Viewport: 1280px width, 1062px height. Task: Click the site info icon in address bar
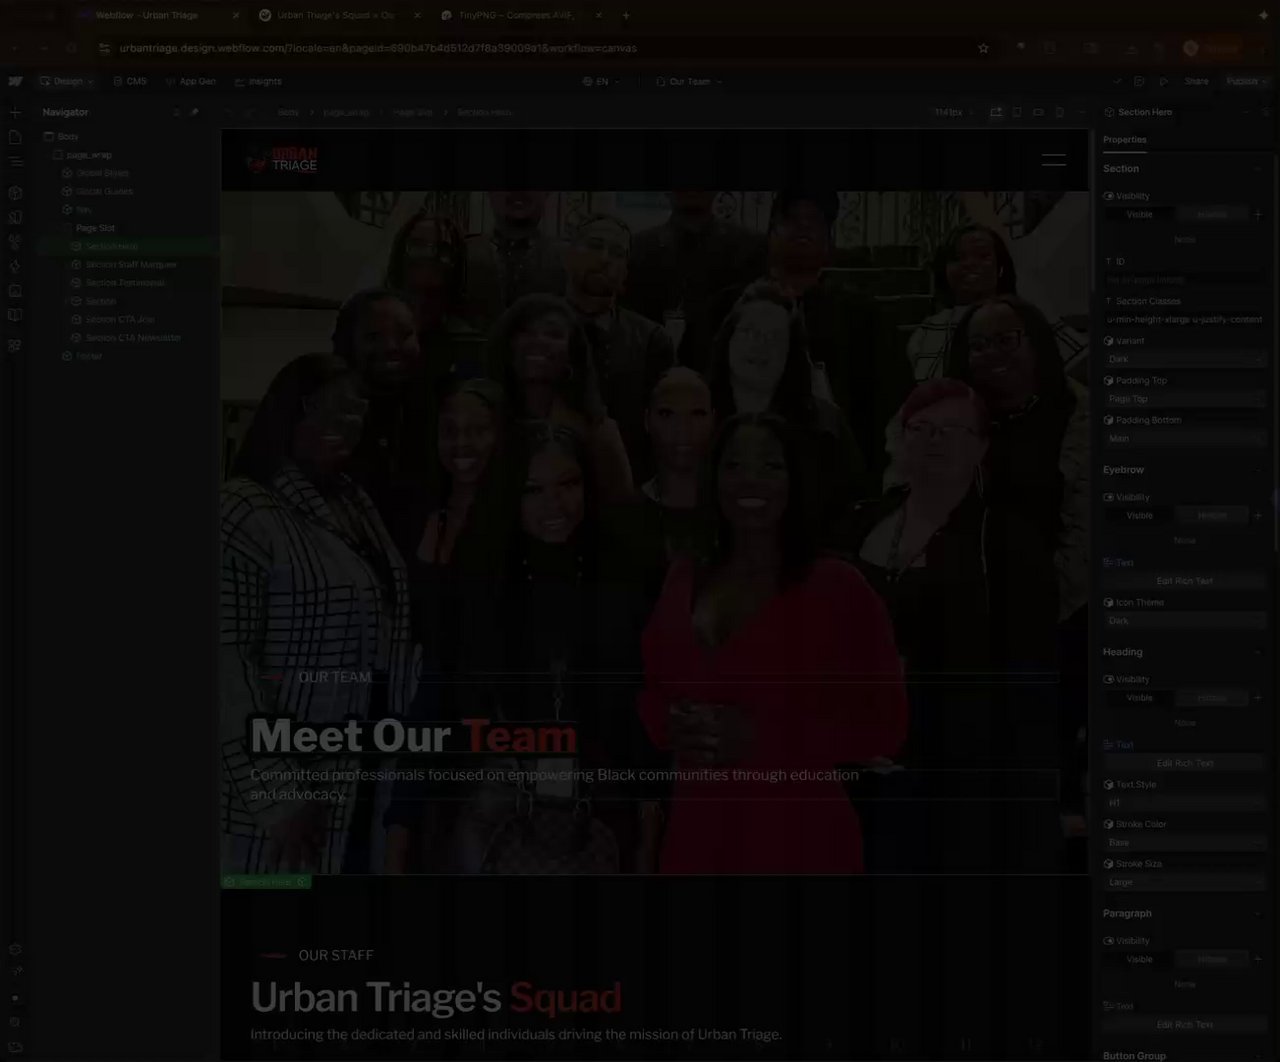(103, 48)
